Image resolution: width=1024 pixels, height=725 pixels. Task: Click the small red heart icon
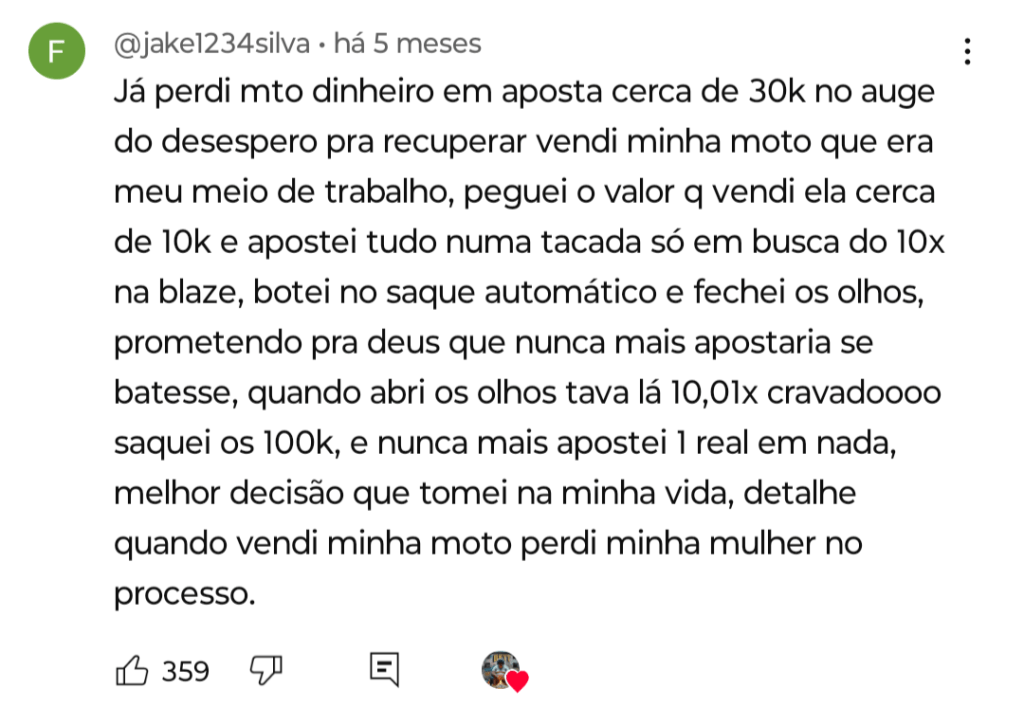[x=517, y=682]
